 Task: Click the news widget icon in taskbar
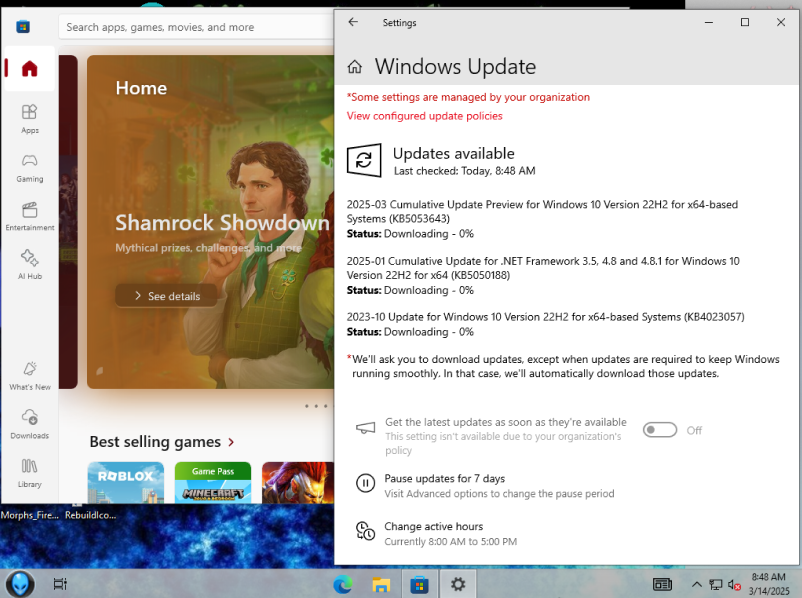pyautogui.click(x=662, y=584)
